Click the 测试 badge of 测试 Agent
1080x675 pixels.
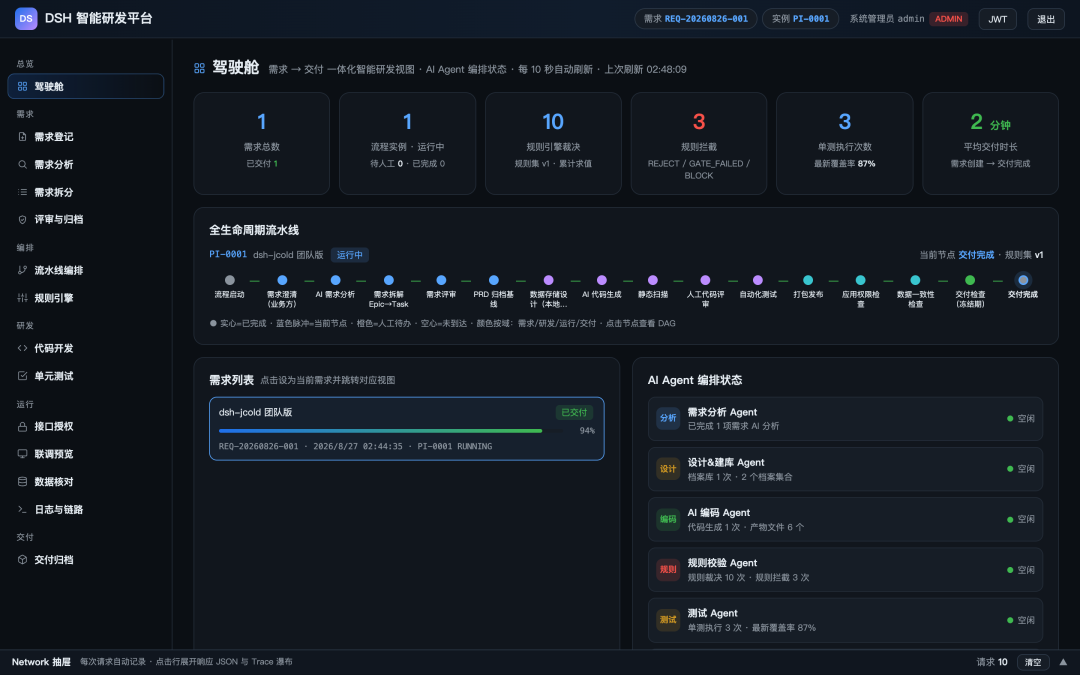pos(668,620)
